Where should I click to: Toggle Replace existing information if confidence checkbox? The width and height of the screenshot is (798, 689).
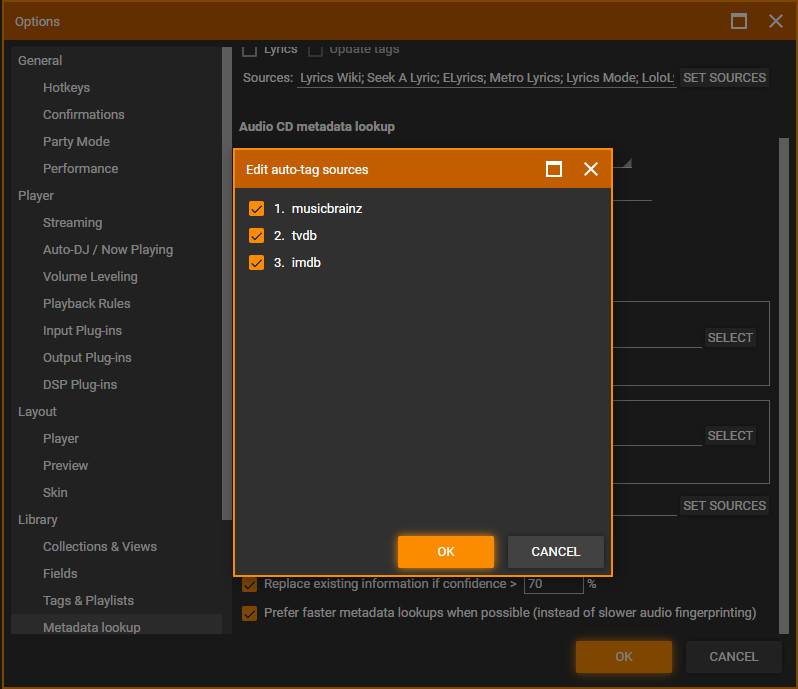click(x=250, y=584)
